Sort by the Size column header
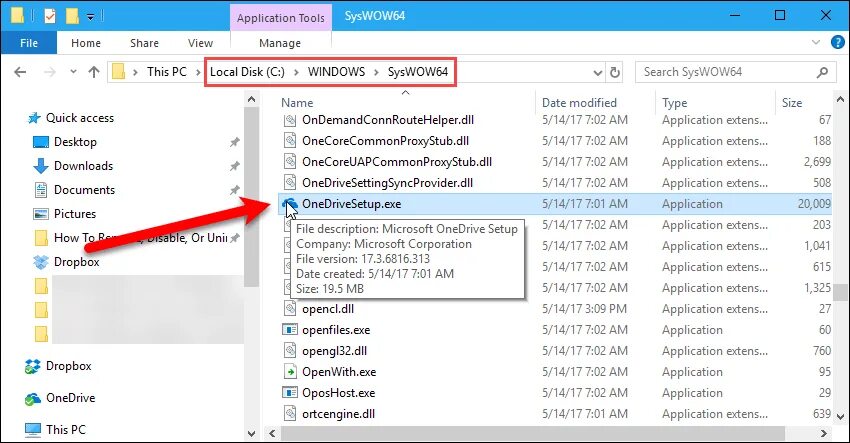This screenshot has width=850, height=443. pyautogui.click(x=791, y=102)
